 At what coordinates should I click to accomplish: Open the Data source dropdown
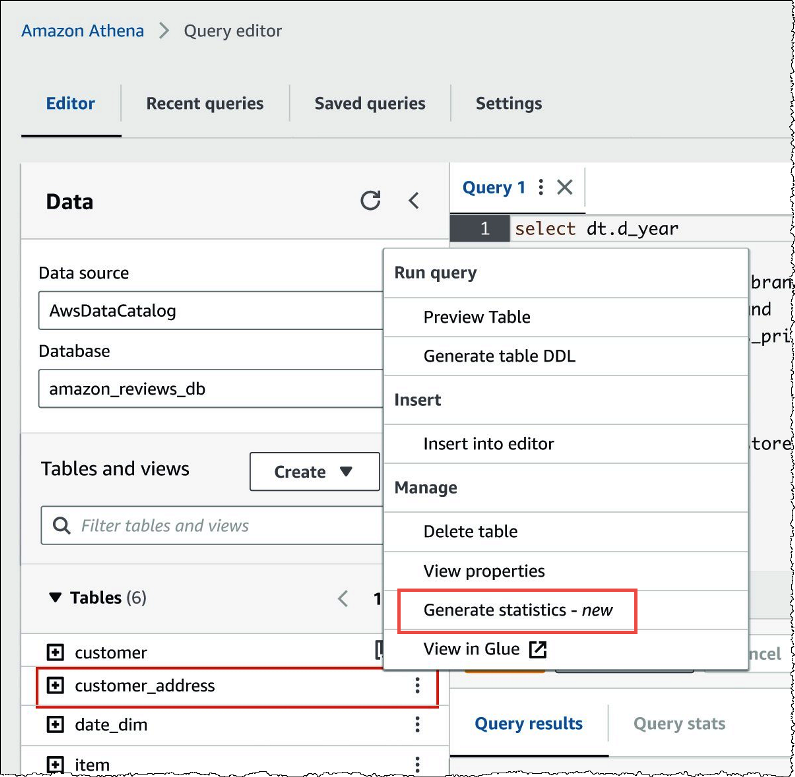(x=210, y=311)
